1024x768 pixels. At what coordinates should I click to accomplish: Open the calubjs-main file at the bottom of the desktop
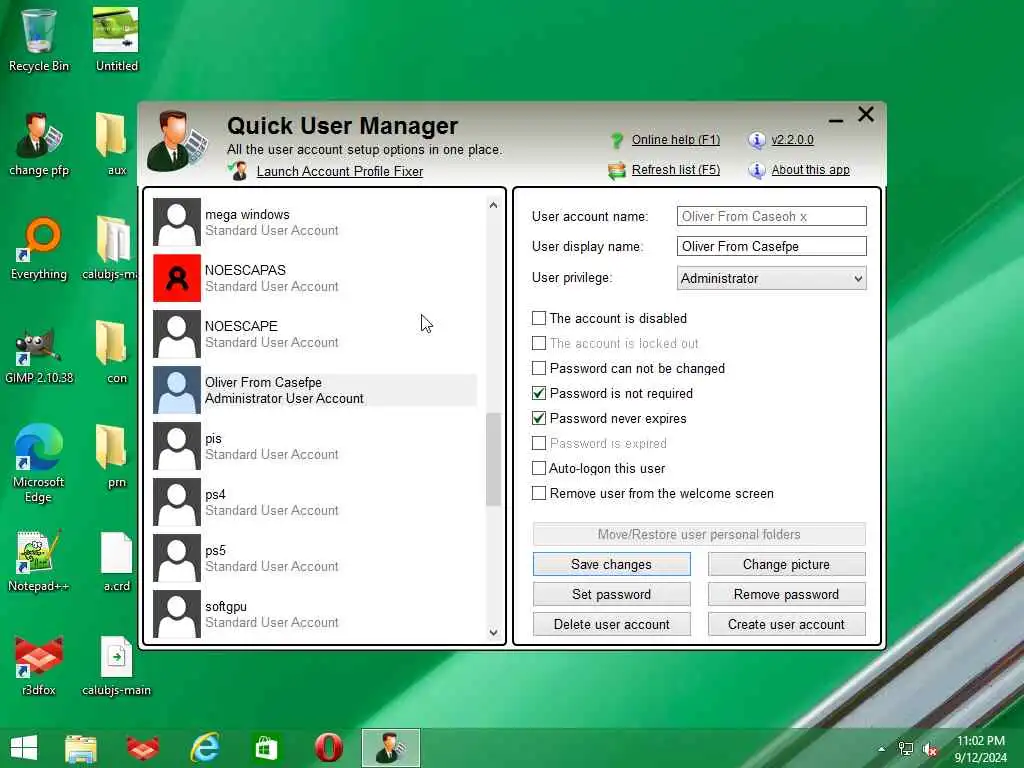pyautogui.click(x=116, y=665)
